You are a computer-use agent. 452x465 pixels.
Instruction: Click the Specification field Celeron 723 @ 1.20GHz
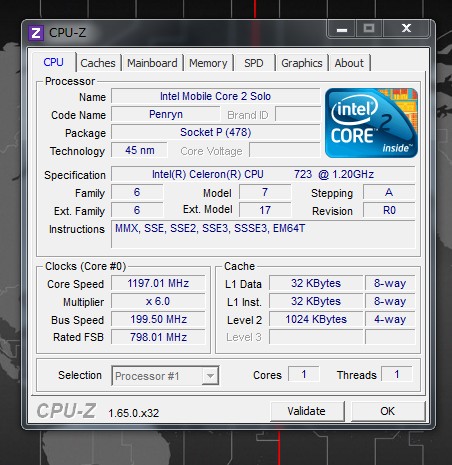(263, 174)
